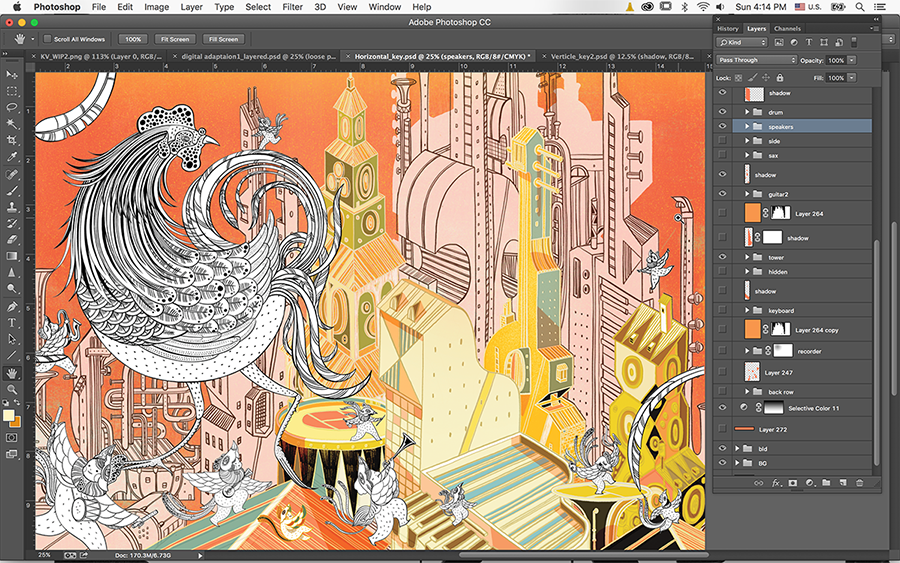Expand the guitar2 group

747,194
